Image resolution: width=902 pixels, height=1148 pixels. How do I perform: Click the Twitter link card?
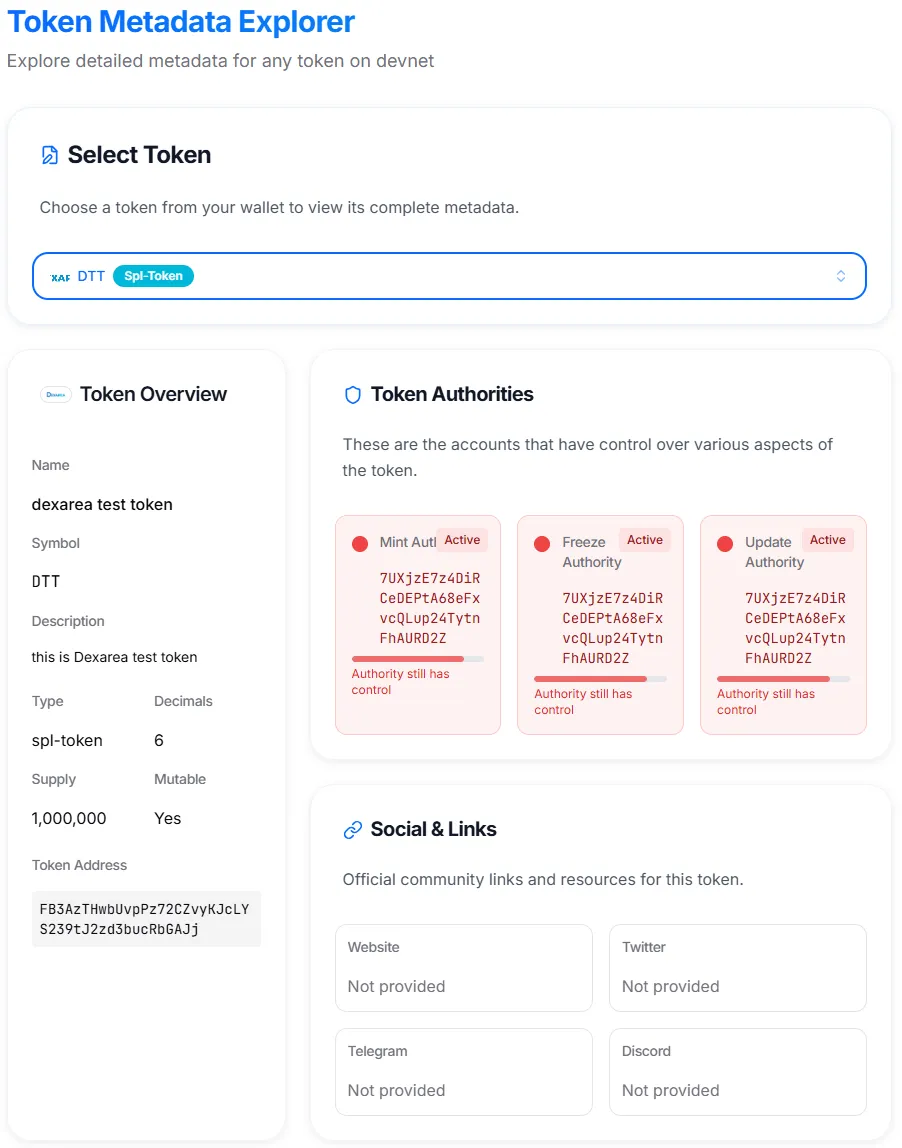point(737,967)
